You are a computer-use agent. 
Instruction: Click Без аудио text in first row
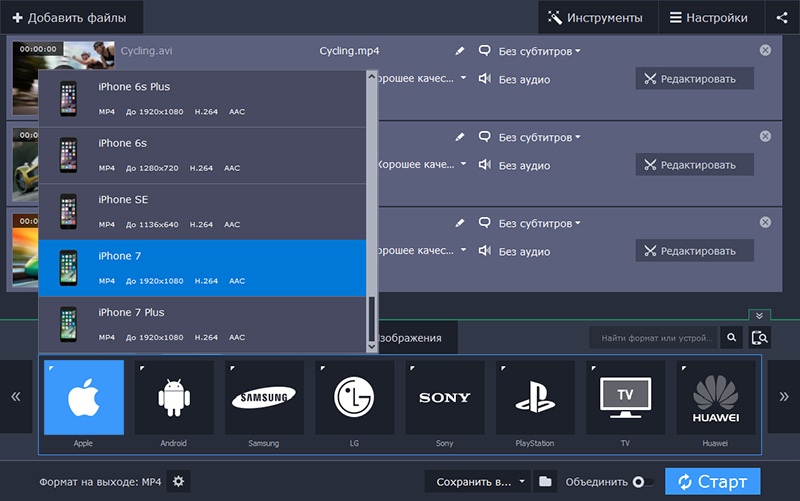[x=524, y=79]
